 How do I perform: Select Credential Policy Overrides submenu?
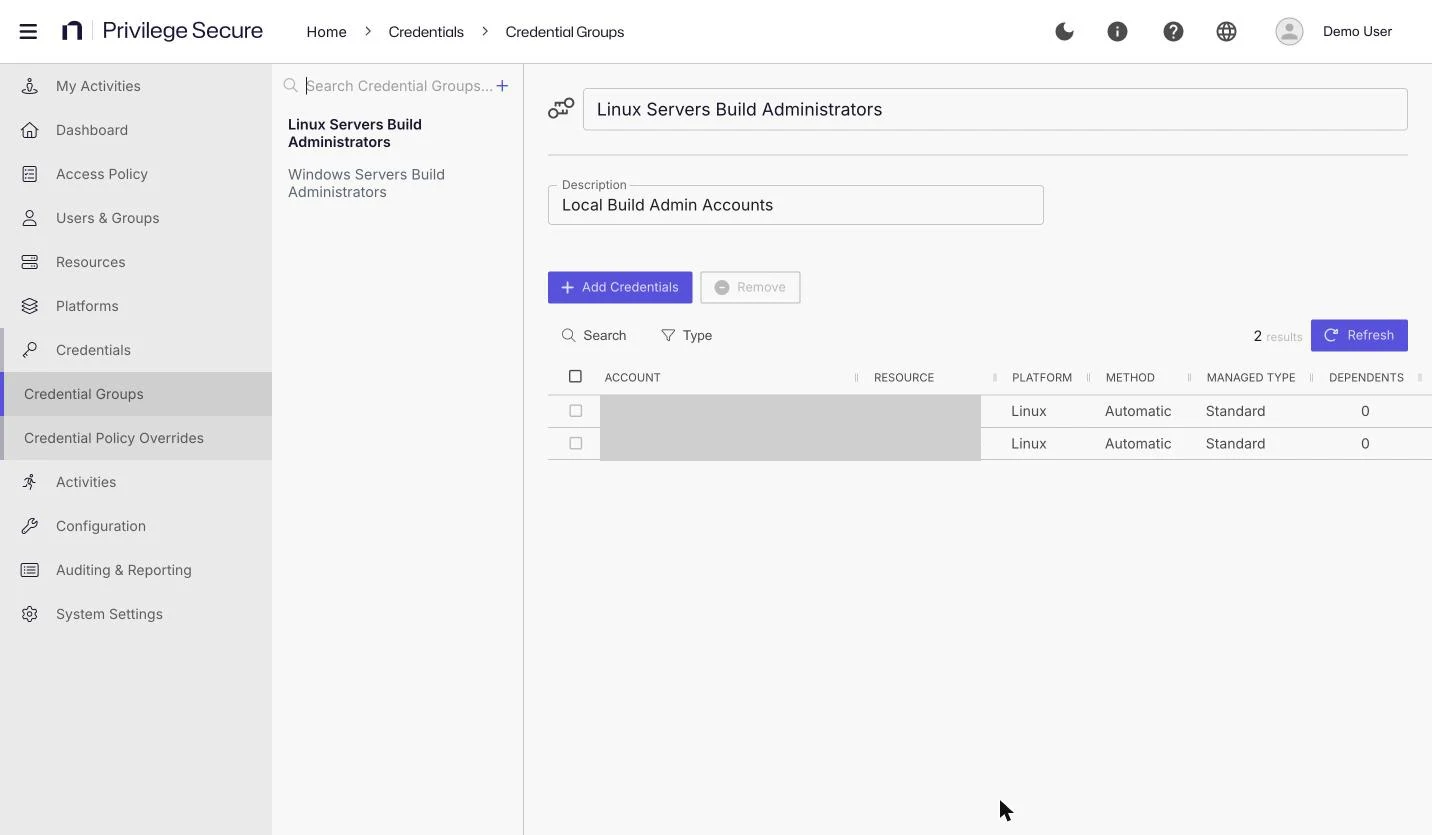[x=136, y=438]
